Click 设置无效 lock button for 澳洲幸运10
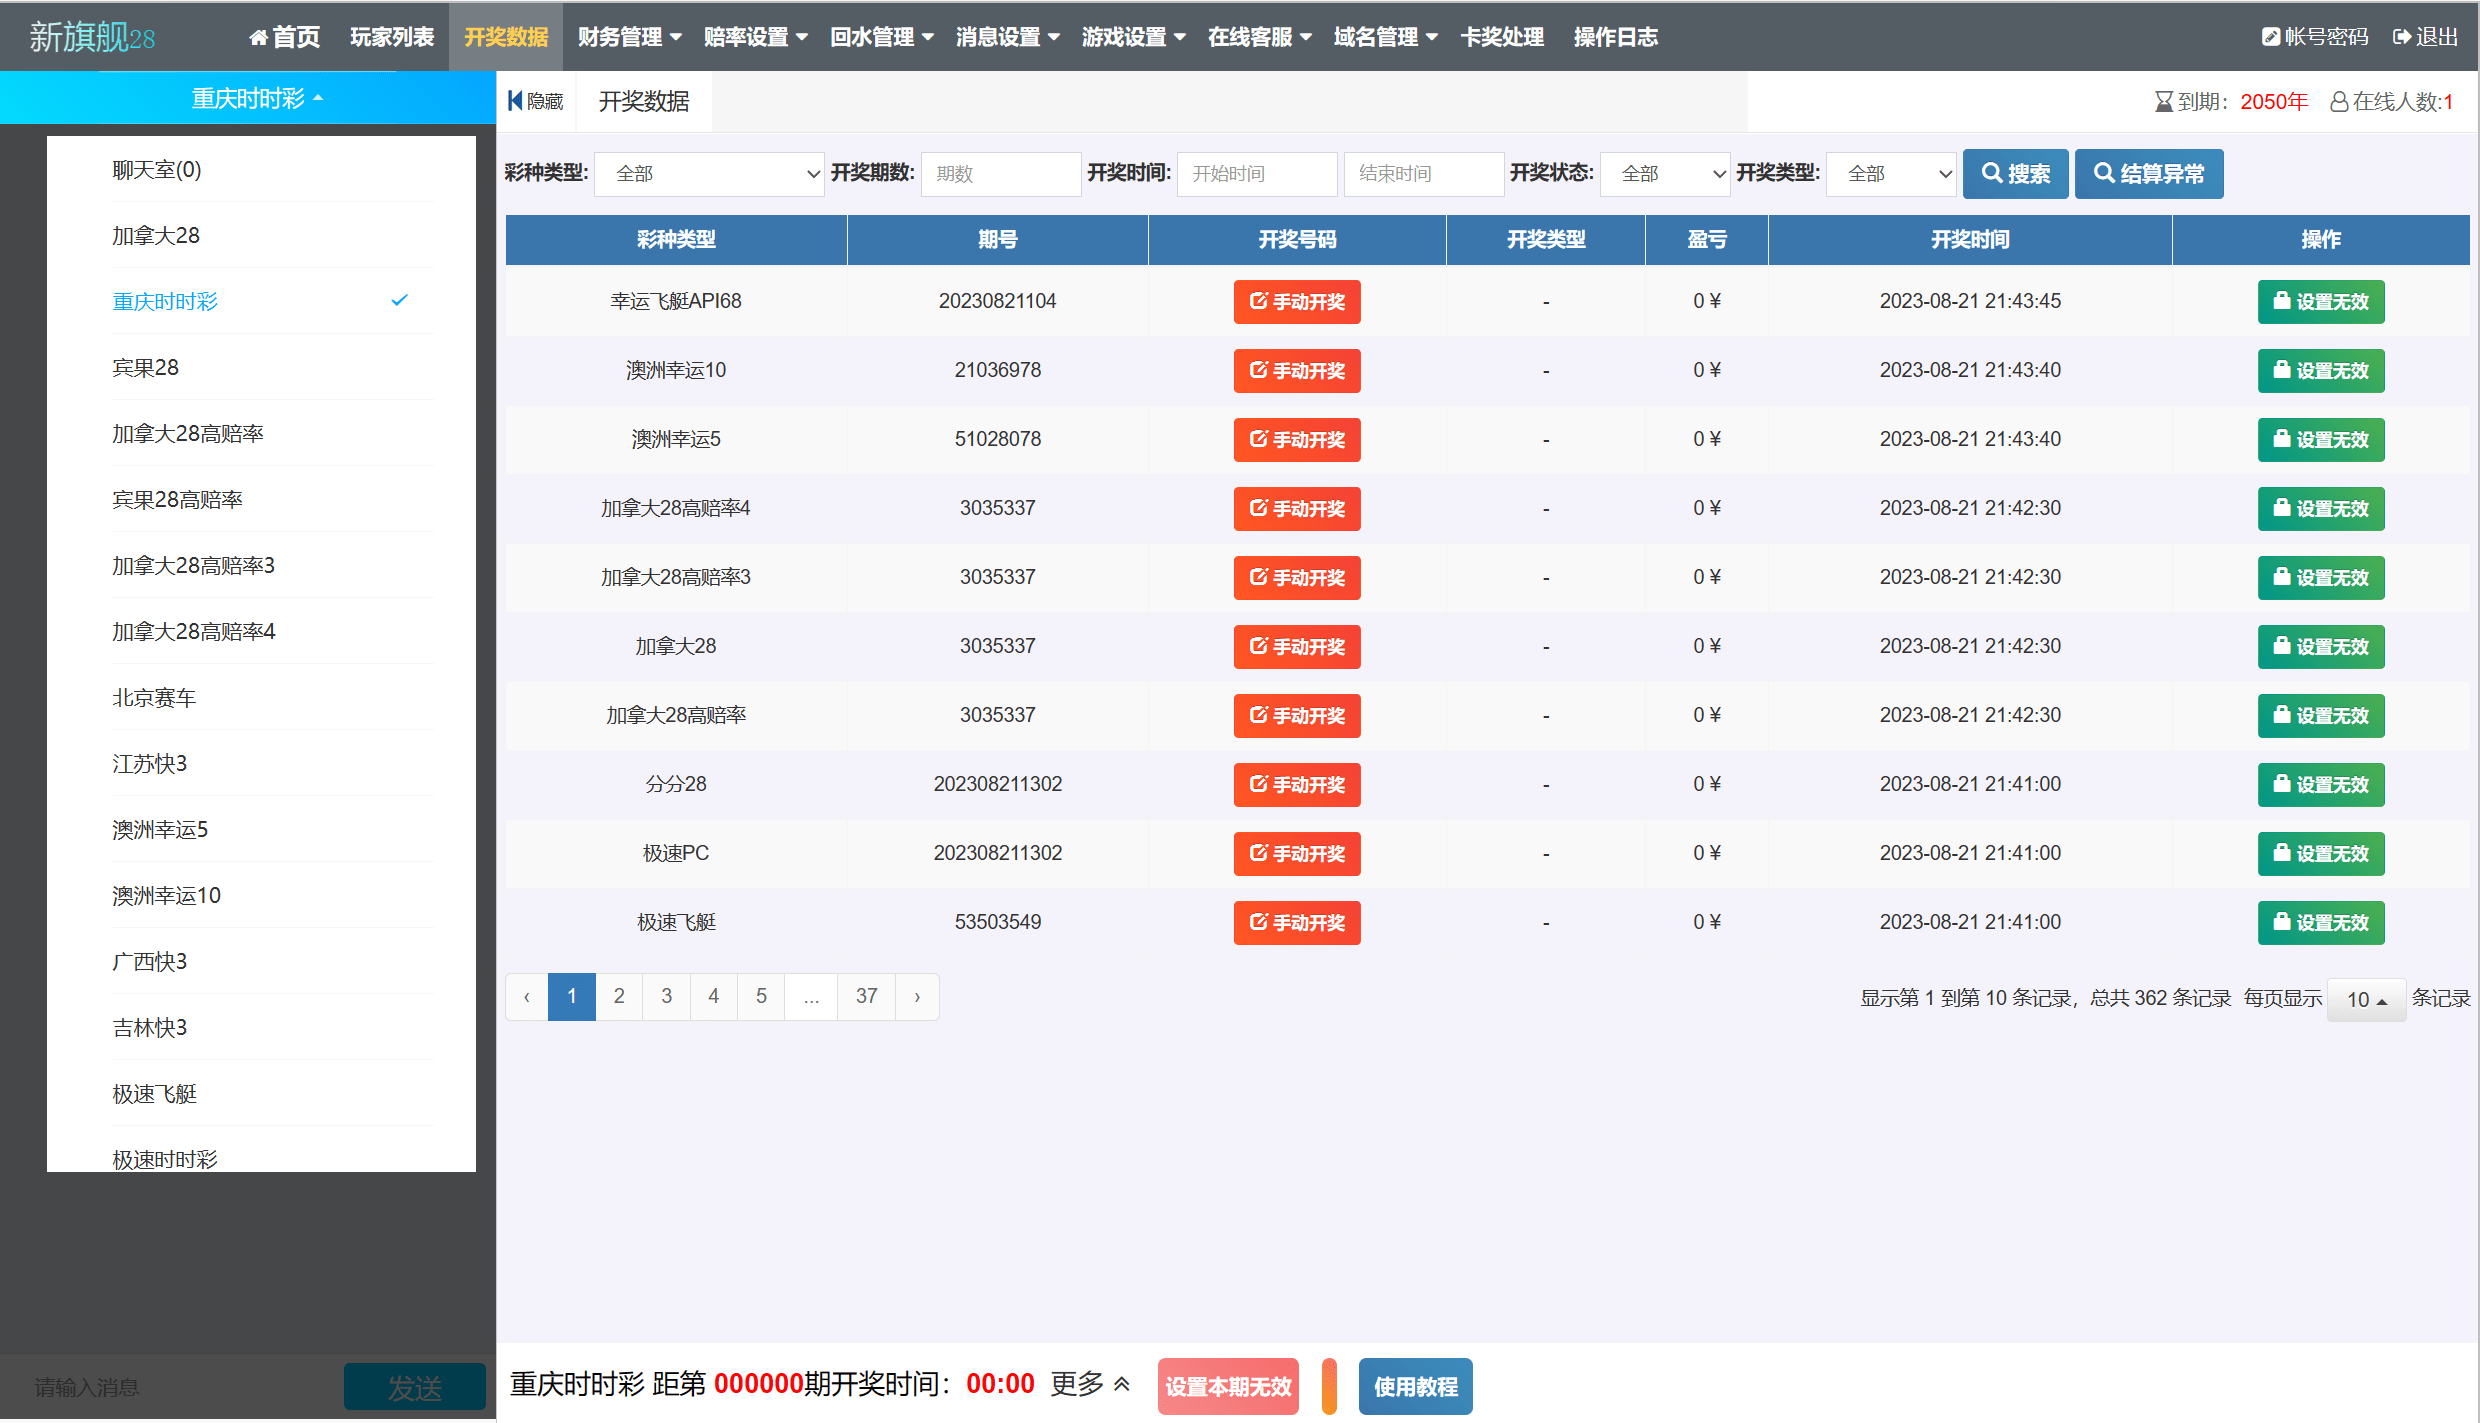Screen dimensions: 2480x1423 (2320, 371)
